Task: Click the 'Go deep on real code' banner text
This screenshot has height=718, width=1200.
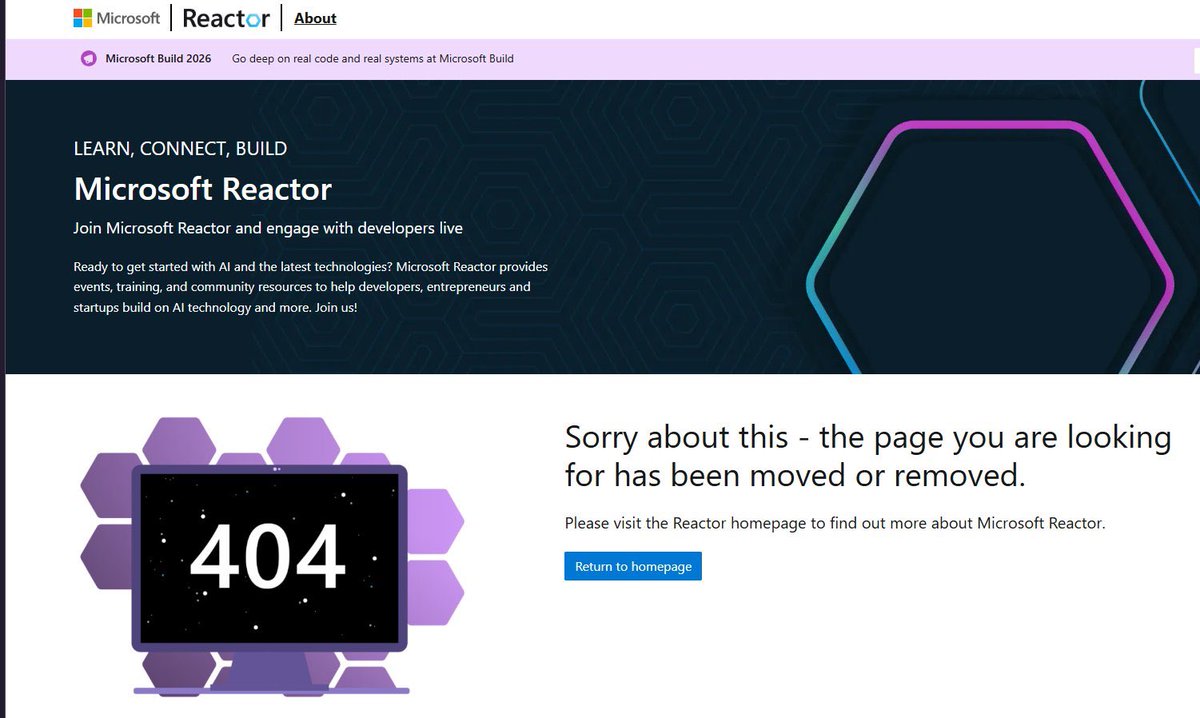Action: pyautogui.click(x=373, y=59)
